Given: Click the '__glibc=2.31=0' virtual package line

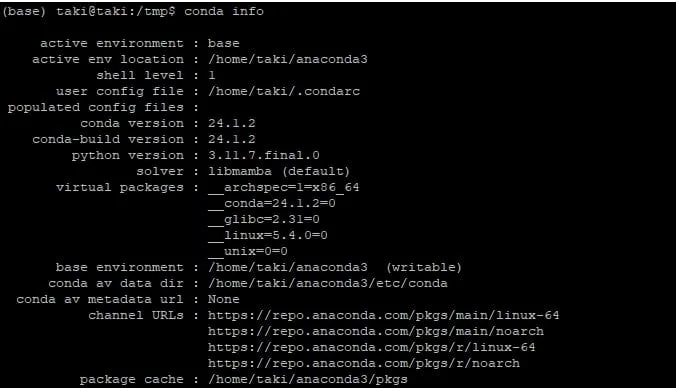Looking at the screenshot, I should point(263,219).
